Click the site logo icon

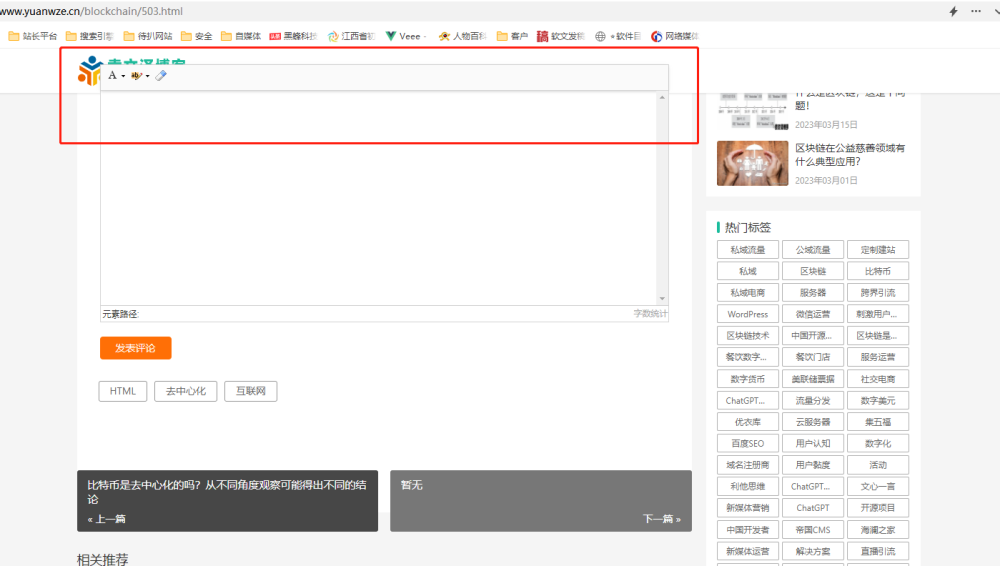pos(89,70)
